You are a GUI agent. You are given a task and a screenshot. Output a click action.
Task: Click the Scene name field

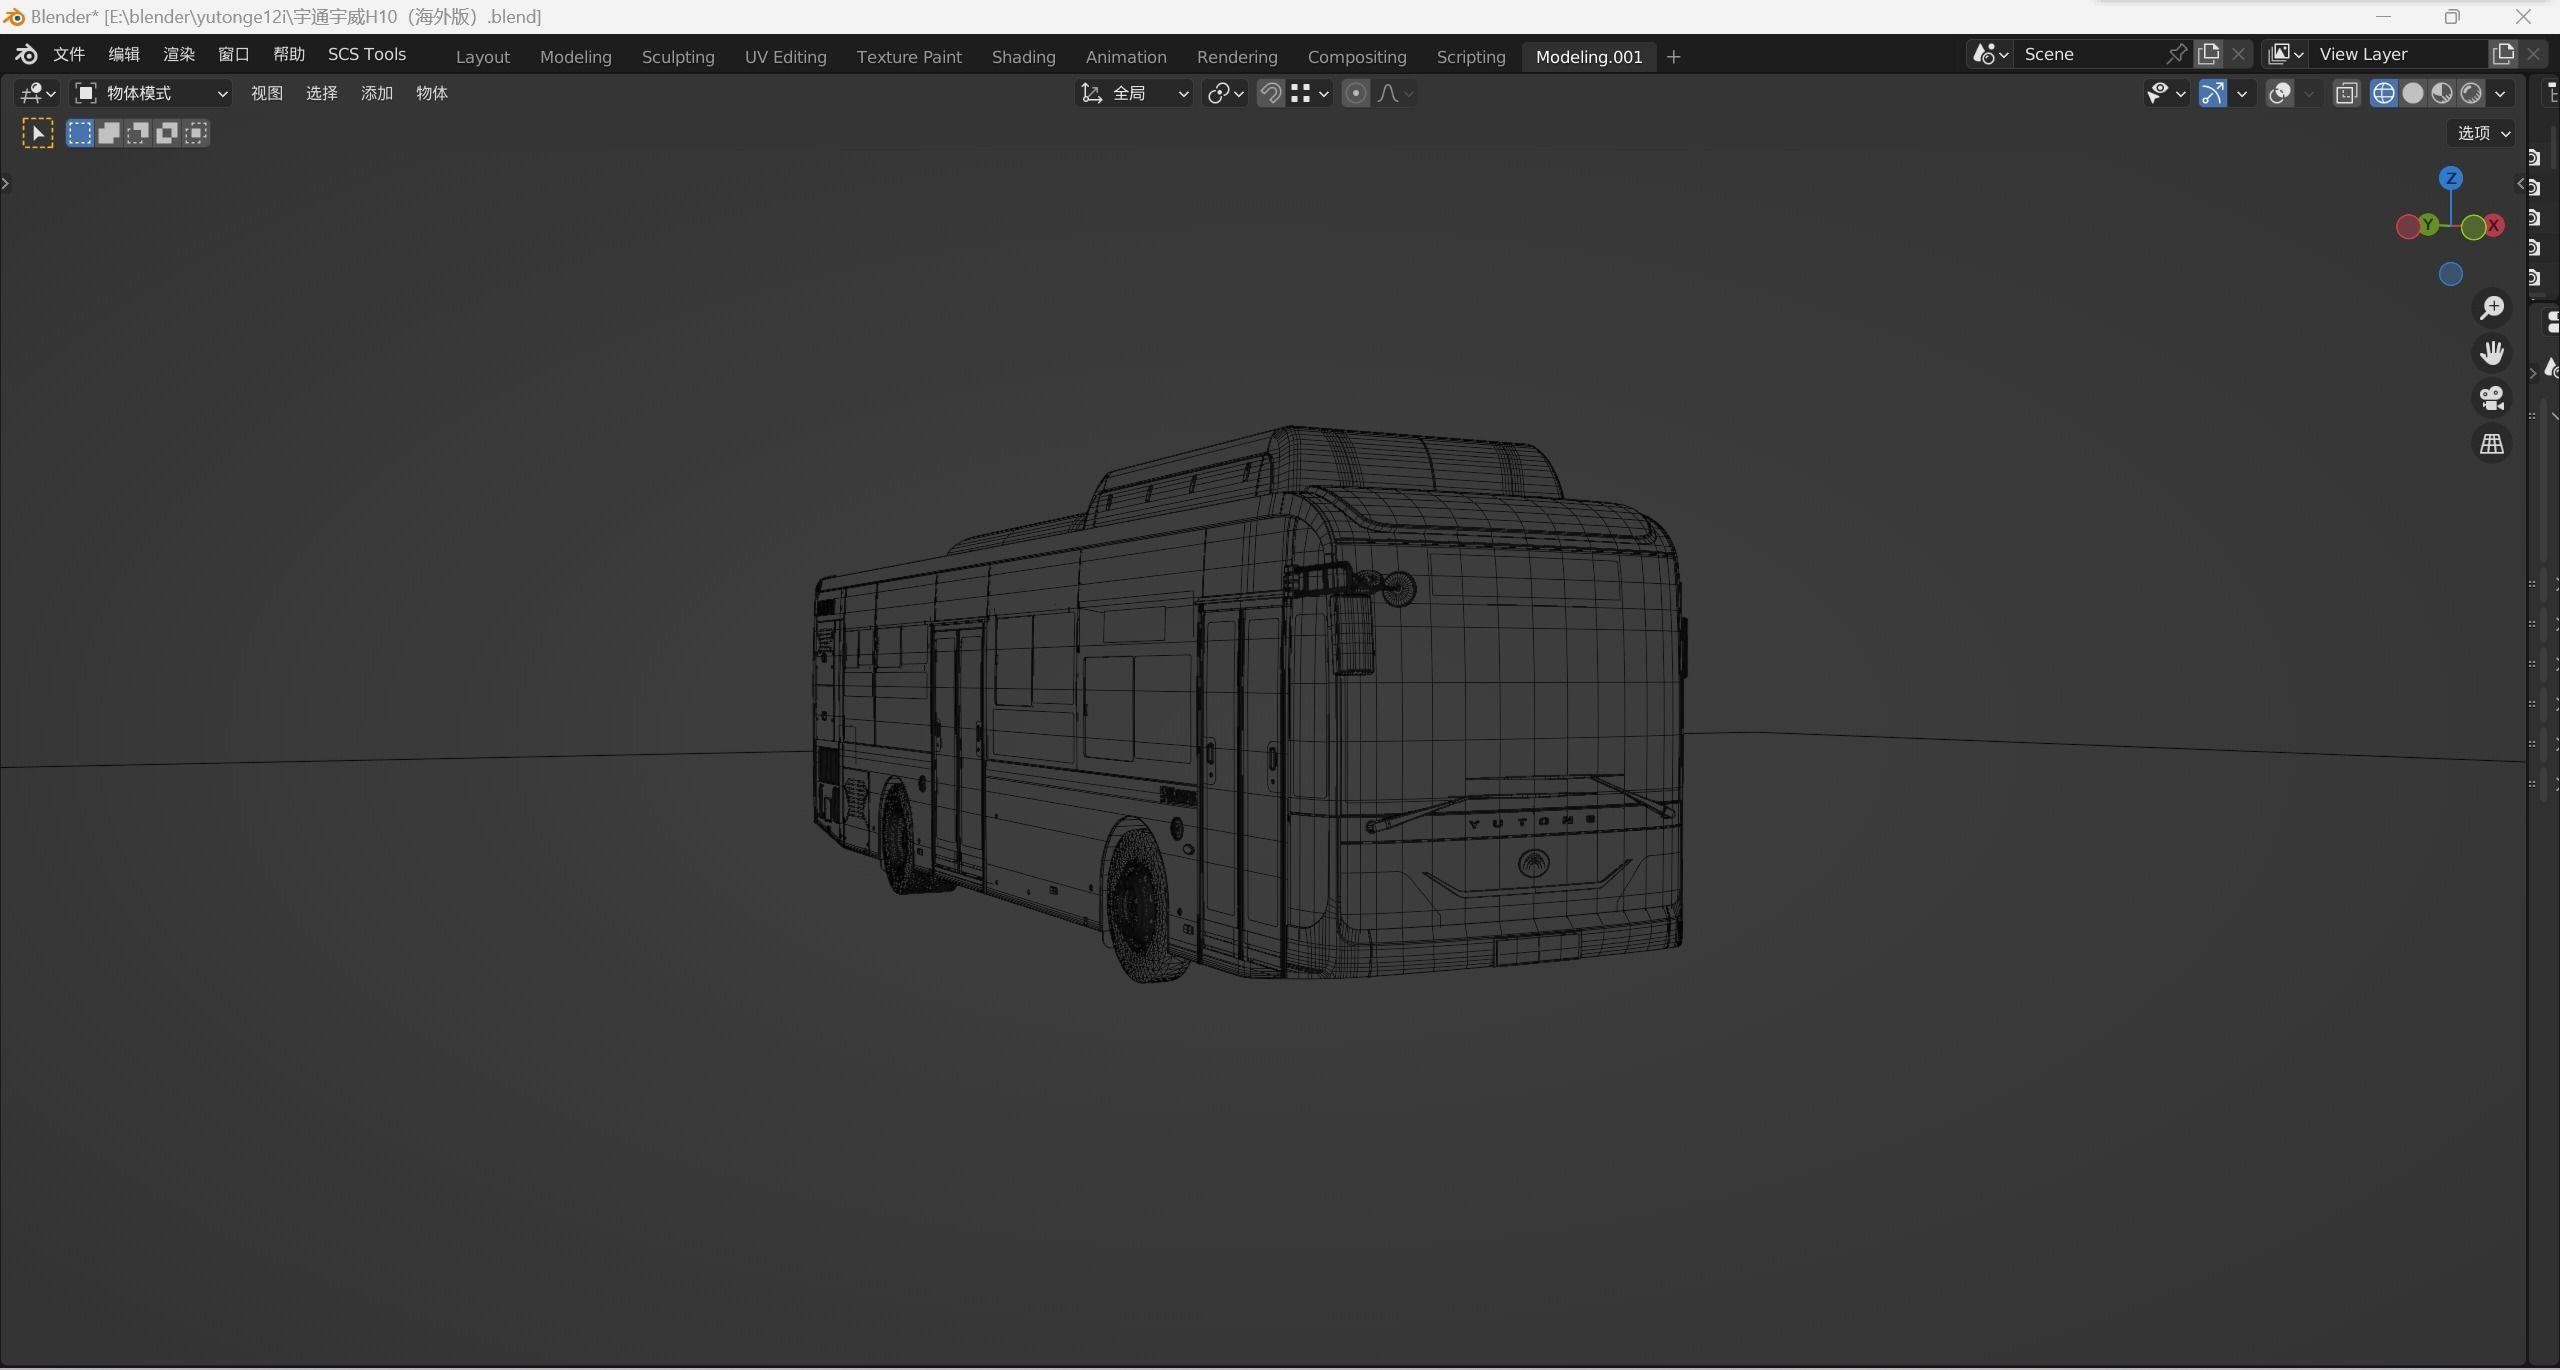tap(2090, 54)
